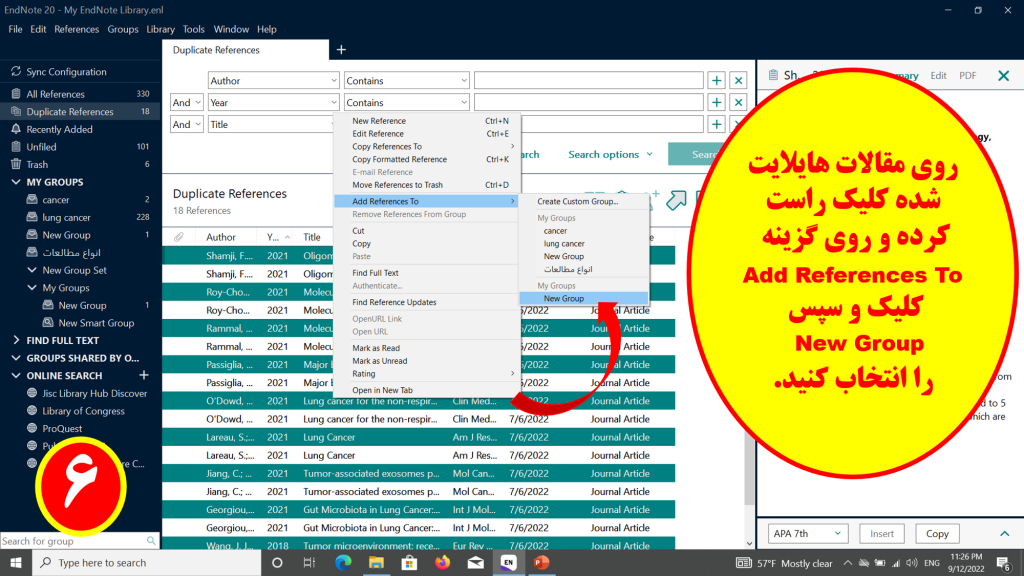The width and height of the screenshot is (1024, 576).
Task: Collapse the ONLINE SEARCH section
Action: 16,376
